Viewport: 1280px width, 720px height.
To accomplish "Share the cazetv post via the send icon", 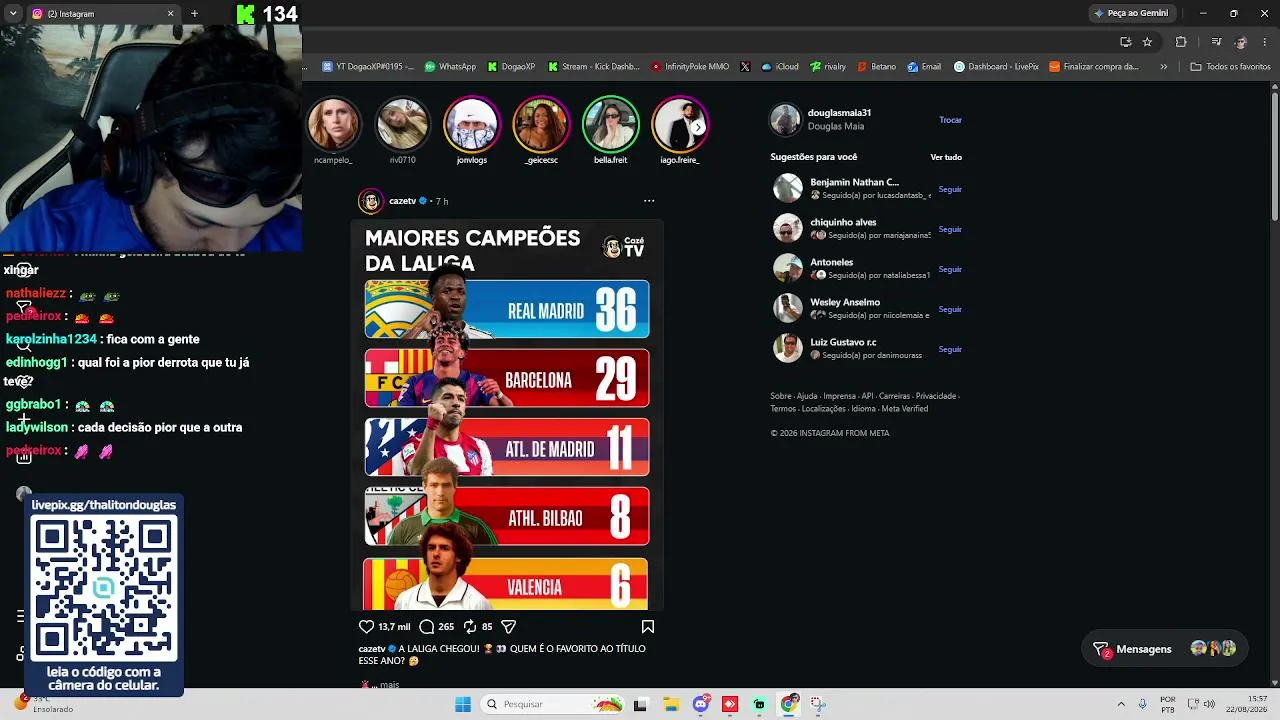I will click(x=509, y=627).
